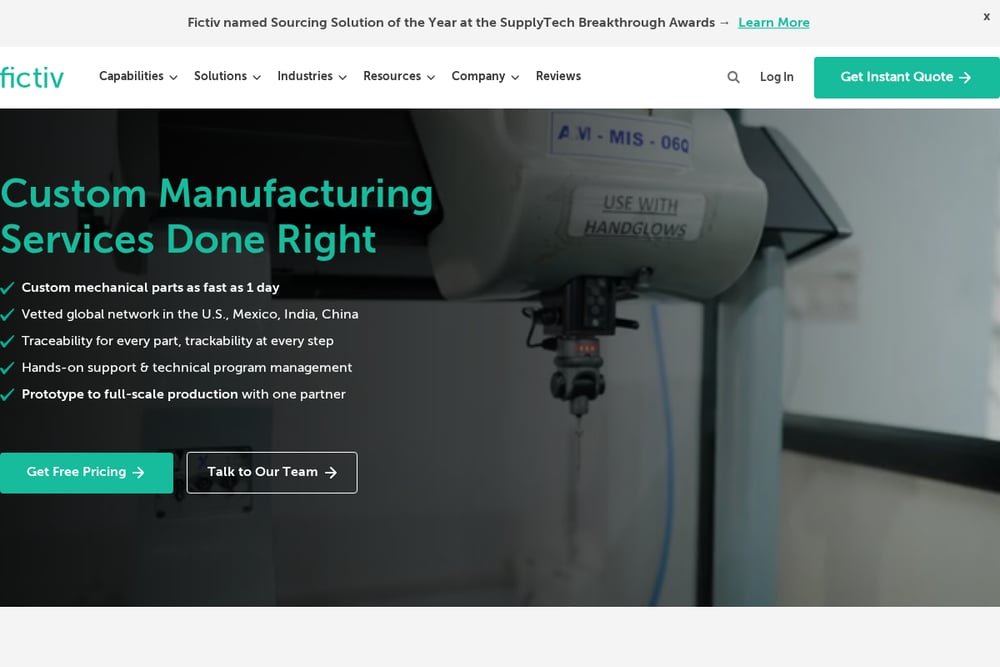1000x667 pixels.
Task: Click Talk to Our Team button
Action: coord(272,473)
